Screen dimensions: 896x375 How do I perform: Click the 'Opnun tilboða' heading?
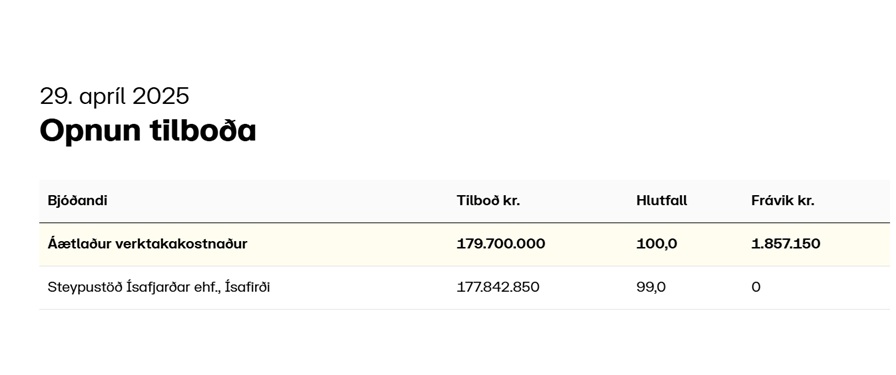tap(147, 131)
